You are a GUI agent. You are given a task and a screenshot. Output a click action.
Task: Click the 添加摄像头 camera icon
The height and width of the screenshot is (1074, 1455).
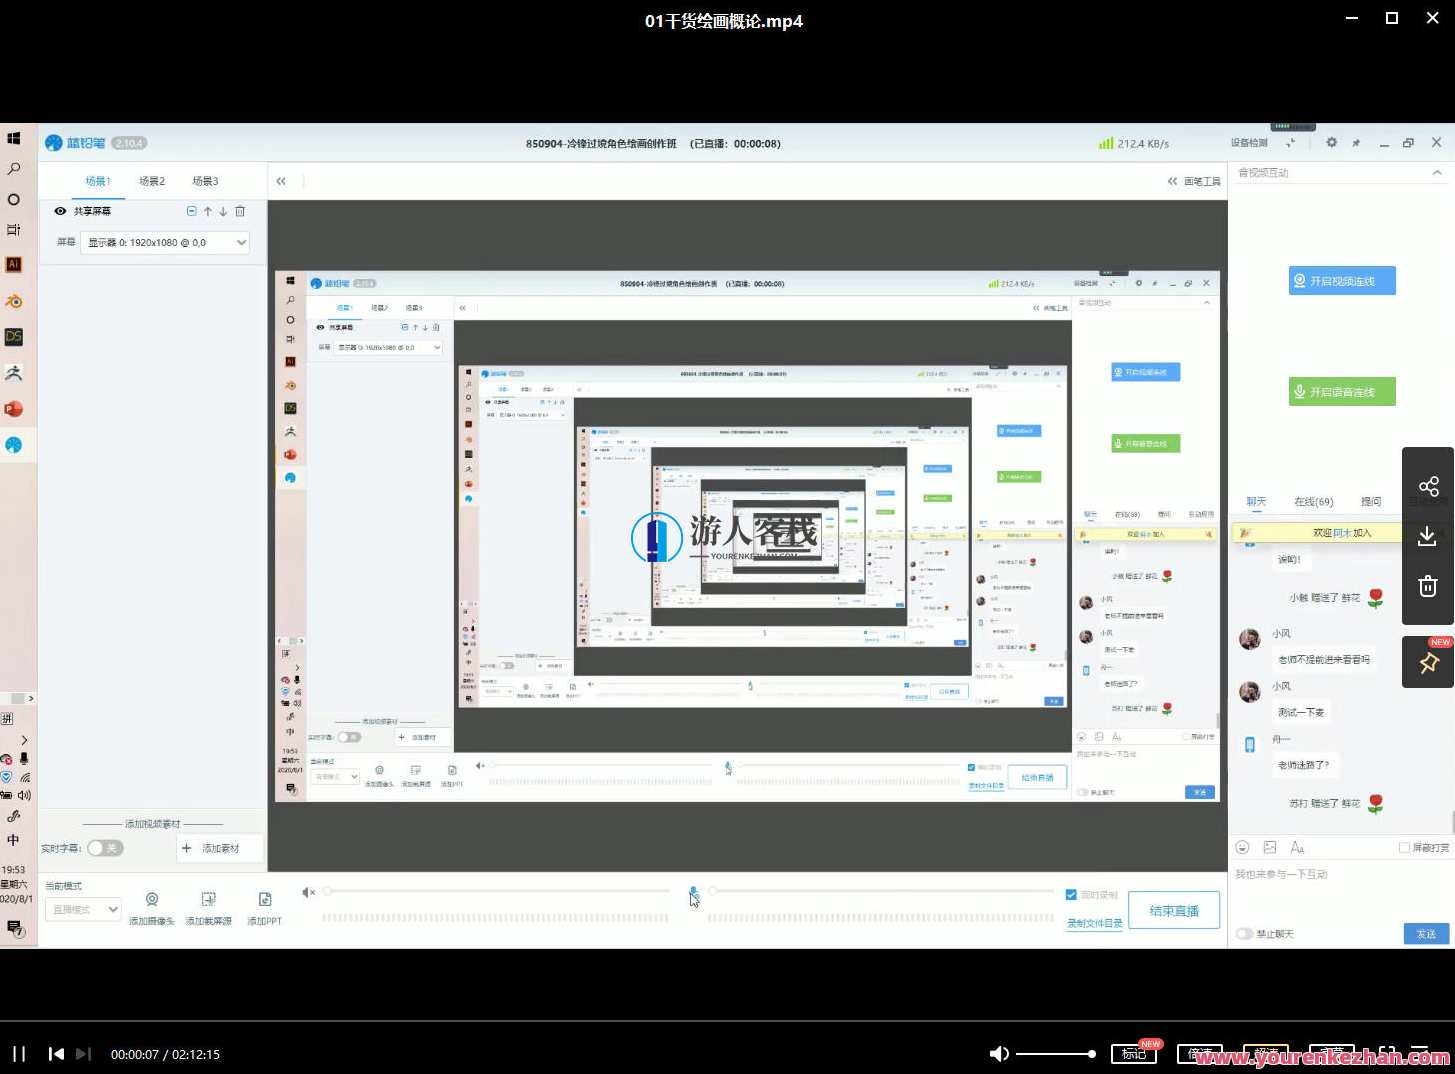(152, 900)
